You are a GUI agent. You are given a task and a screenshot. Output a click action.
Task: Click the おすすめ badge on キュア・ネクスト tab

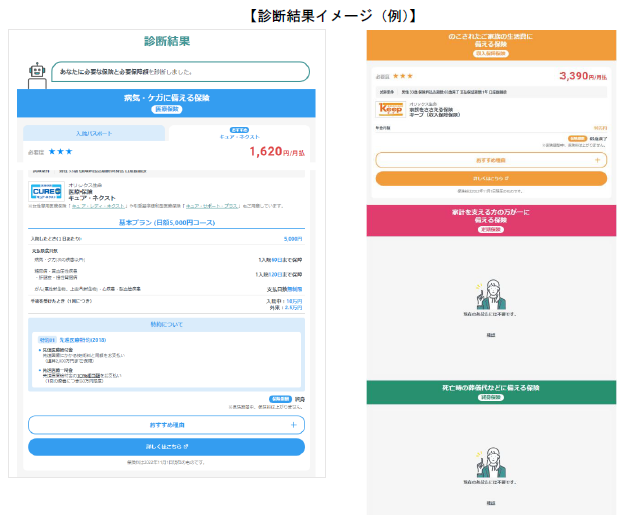pyautogui.click(x=239, y=130)
